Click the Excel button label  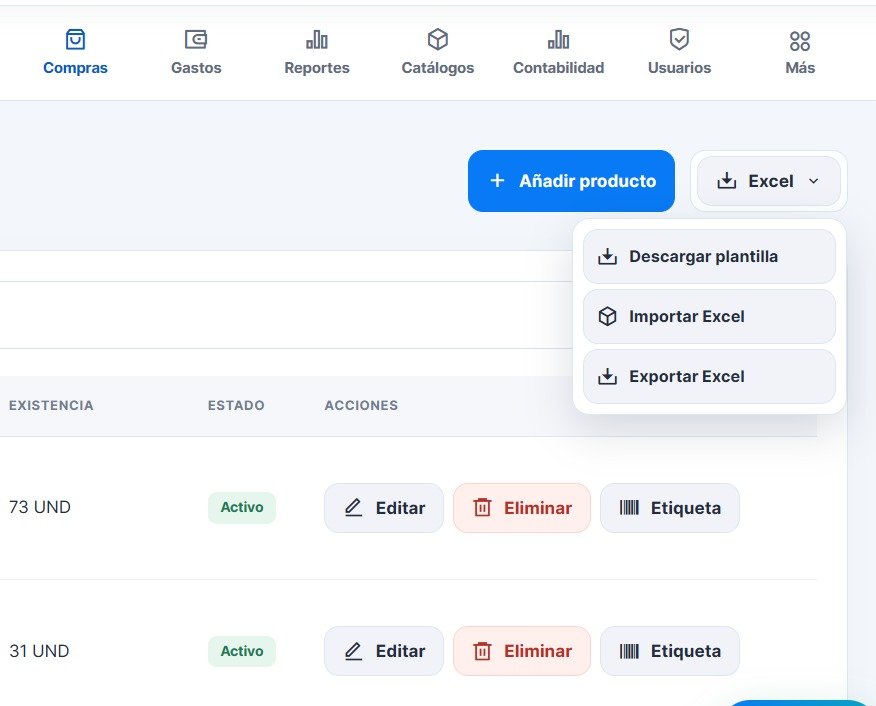[770, 181]
